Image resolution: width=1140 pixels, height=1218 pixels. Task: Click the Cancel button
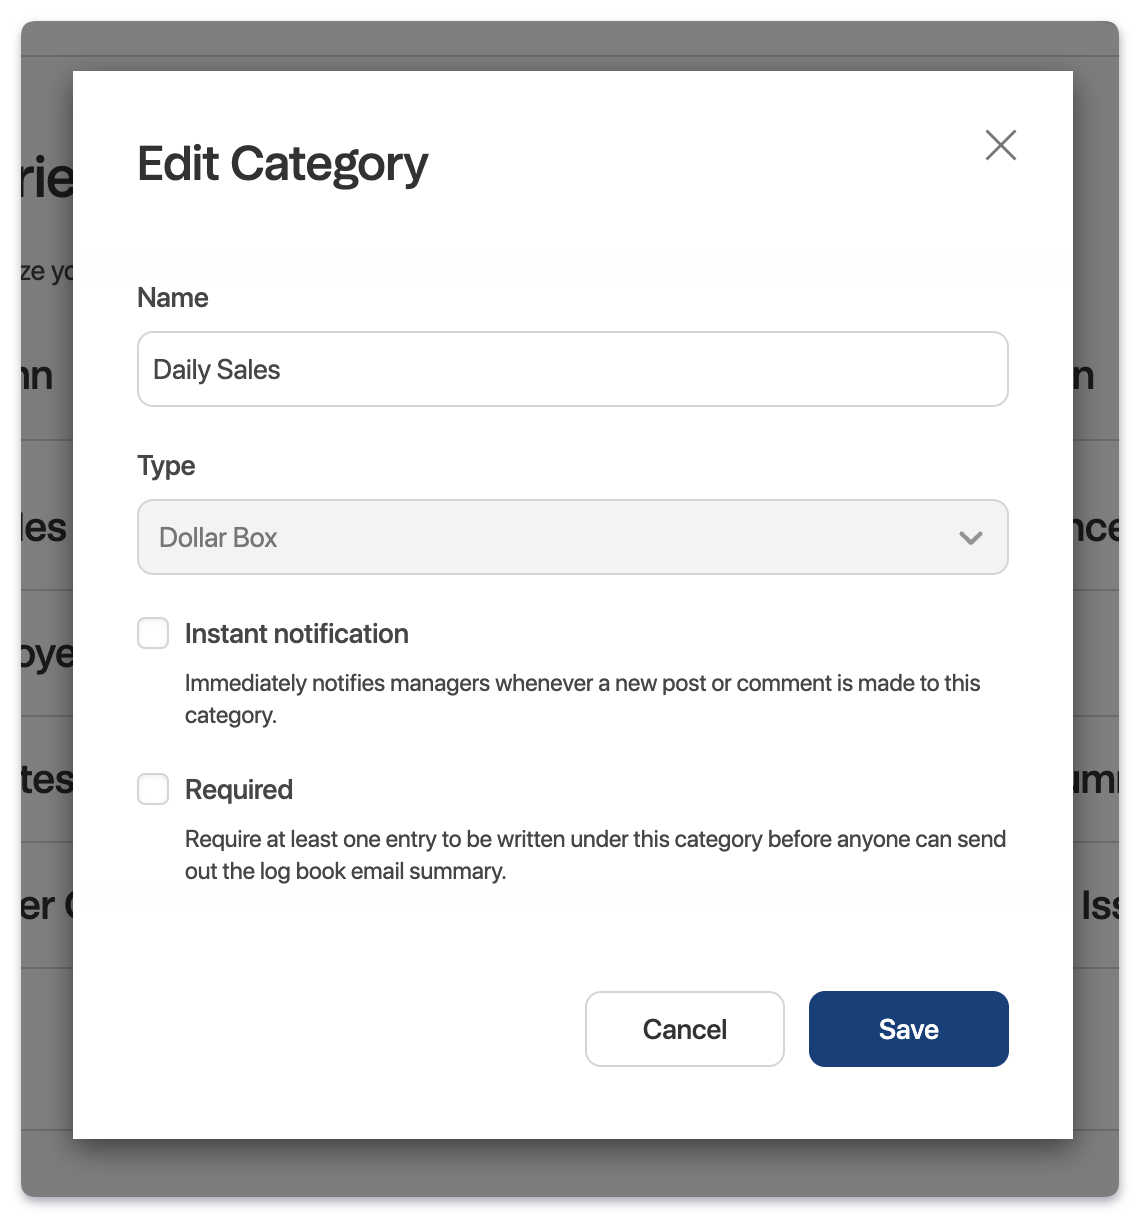click(685, 1029)
